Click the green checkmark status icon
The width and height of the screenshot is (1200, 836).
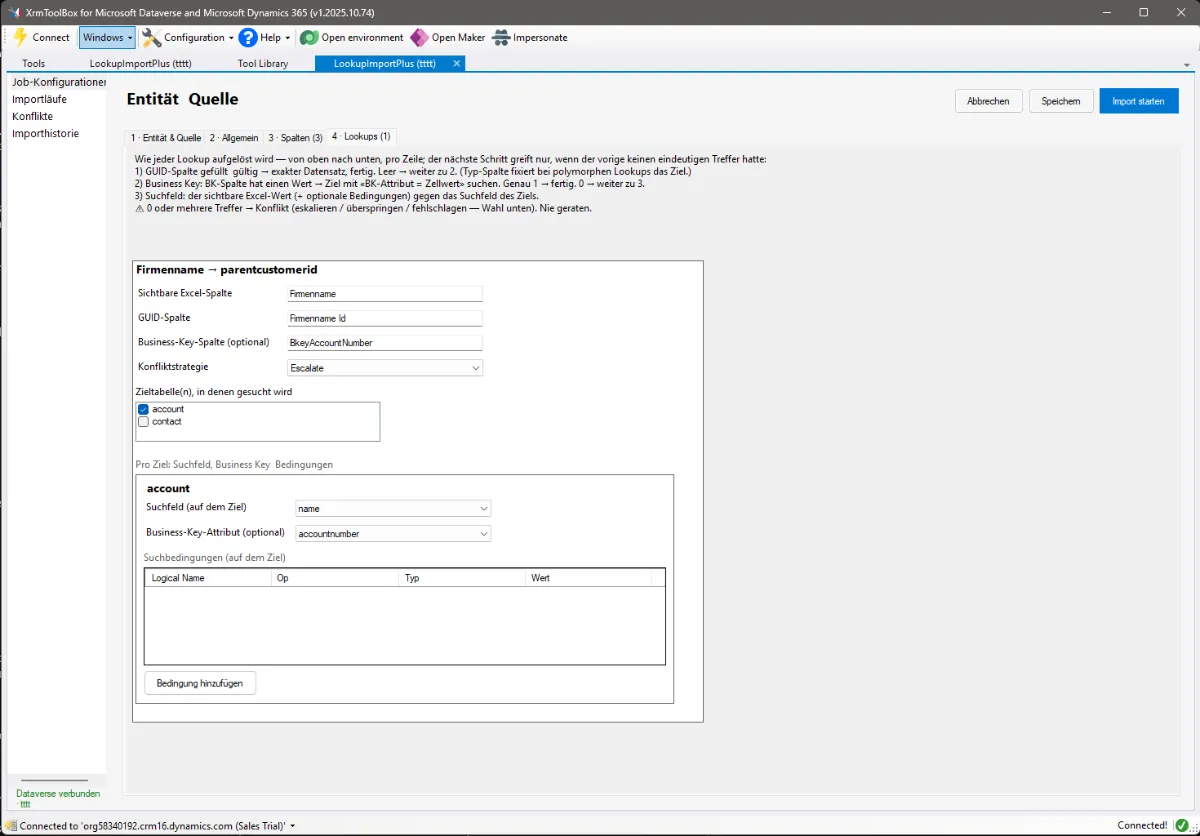point(1181,825)
